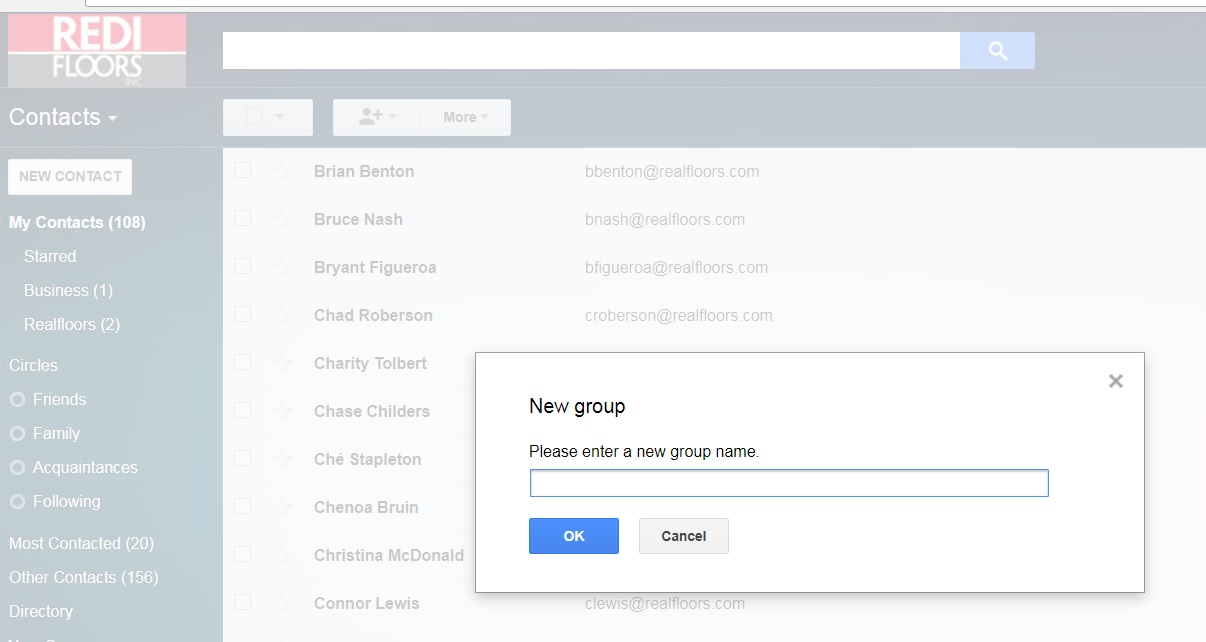Star the Christina McDonald contact
The height and width of the screenshot is (642, 1206).
pos(282,555)
